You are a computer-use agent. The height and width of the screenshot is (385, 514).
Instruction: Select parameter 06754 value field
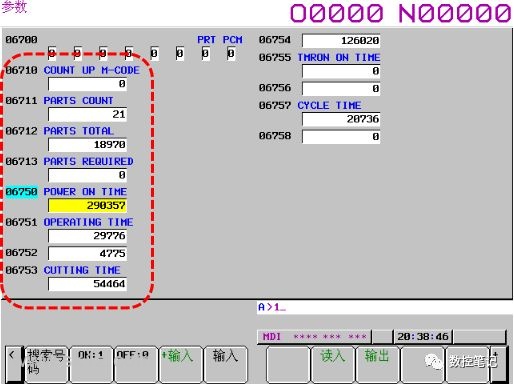[341, 41]
